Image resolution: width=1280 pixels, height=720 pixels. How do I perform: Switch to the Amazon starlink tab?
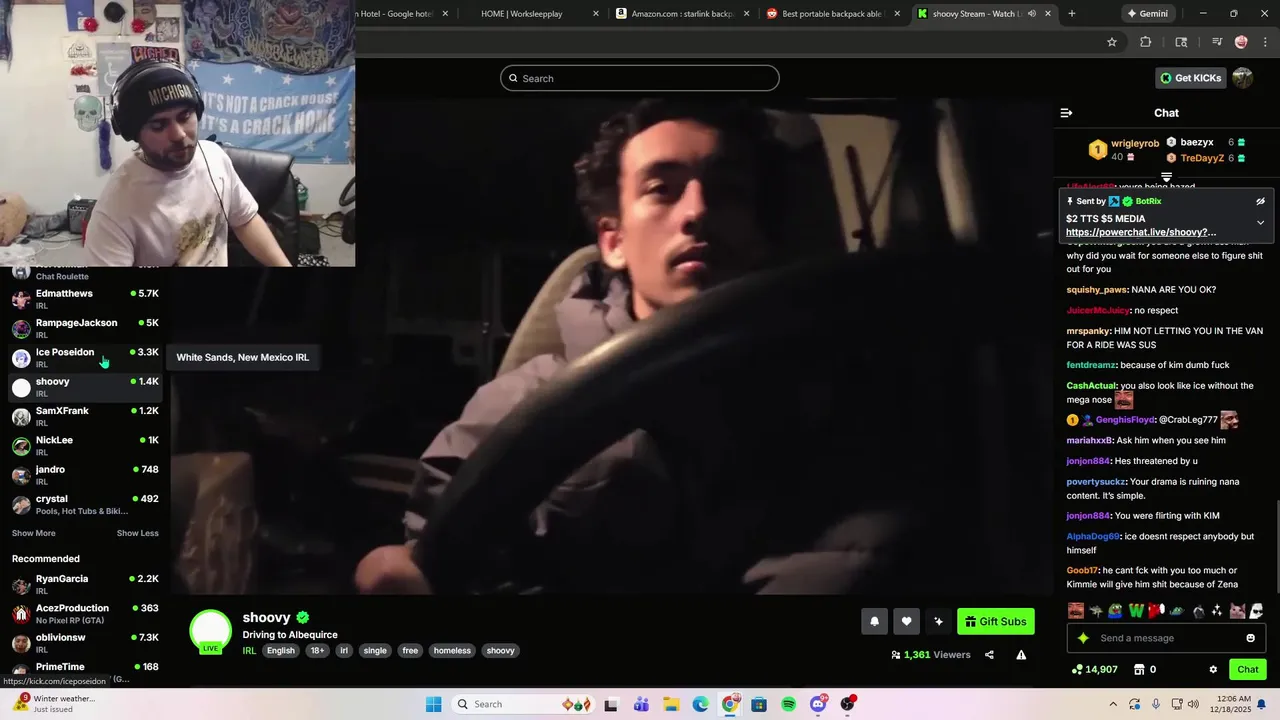click(682, 14)
